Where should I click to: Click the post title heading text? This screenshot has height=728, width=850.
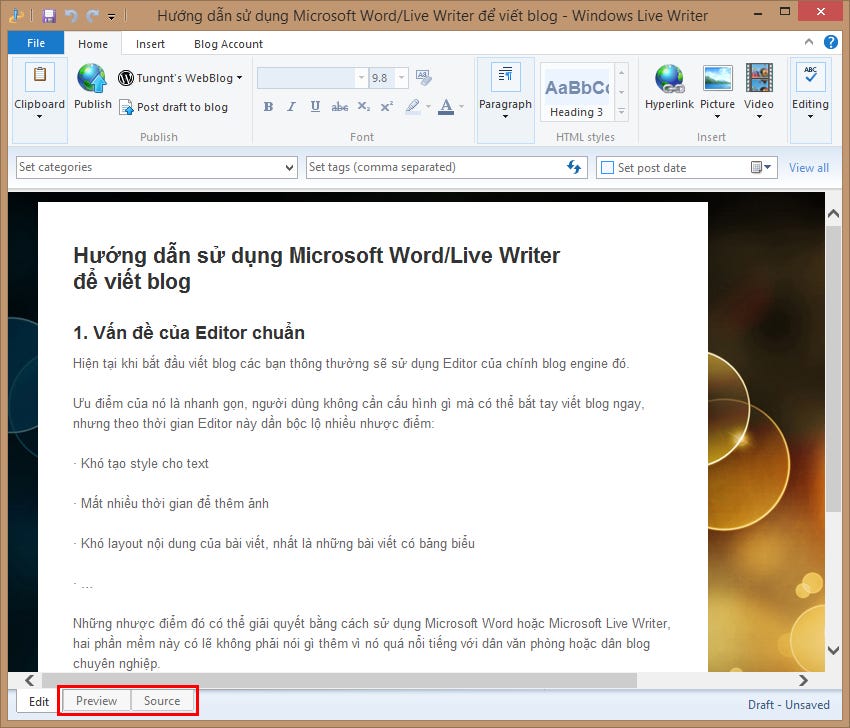(316, 268)
